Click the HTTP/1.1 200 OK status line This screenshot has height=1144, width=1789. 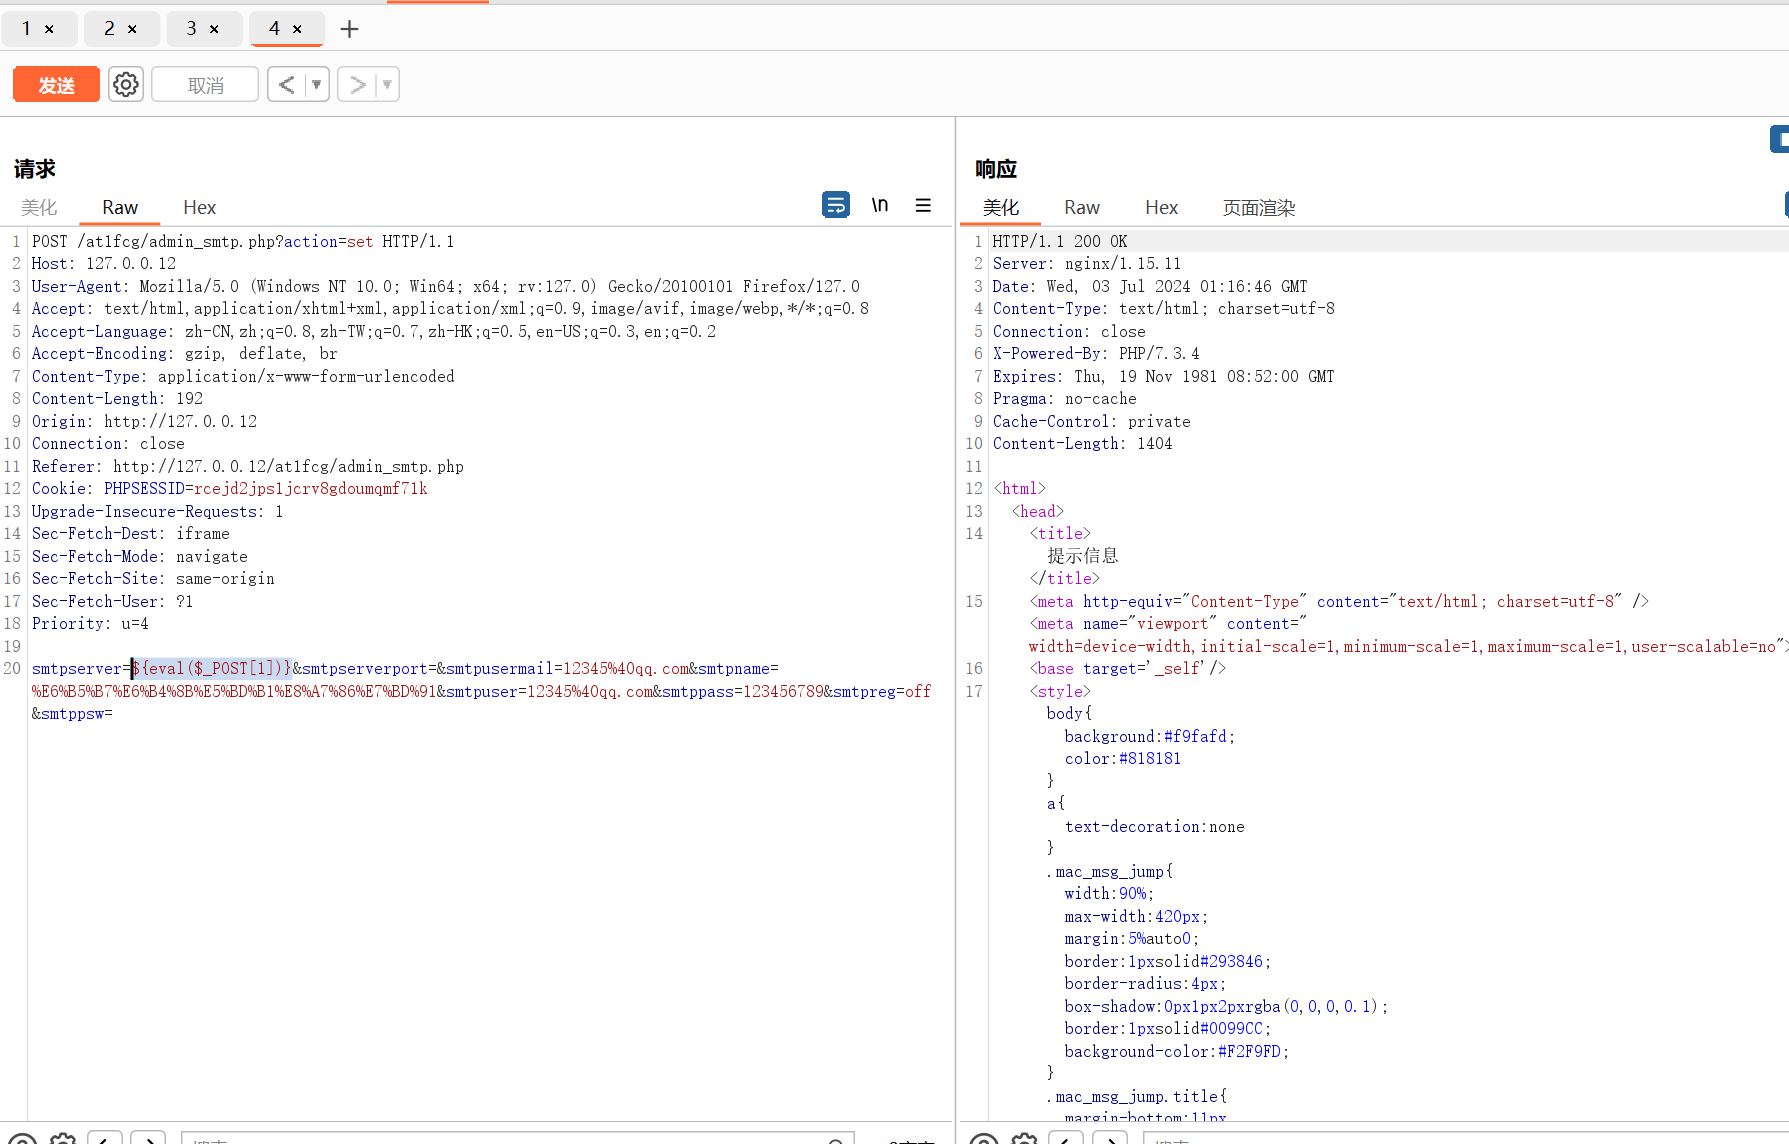point(1060,241)
